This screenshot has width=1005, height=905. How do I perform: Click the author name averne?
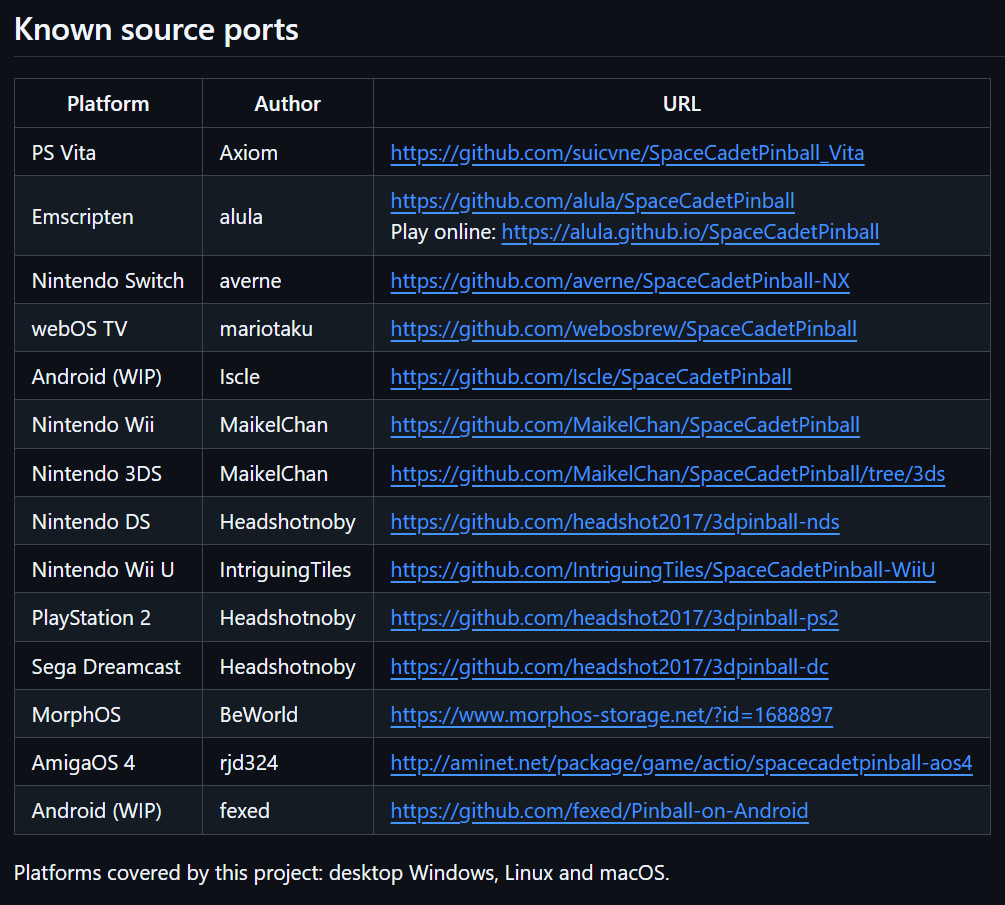[250, 281]
